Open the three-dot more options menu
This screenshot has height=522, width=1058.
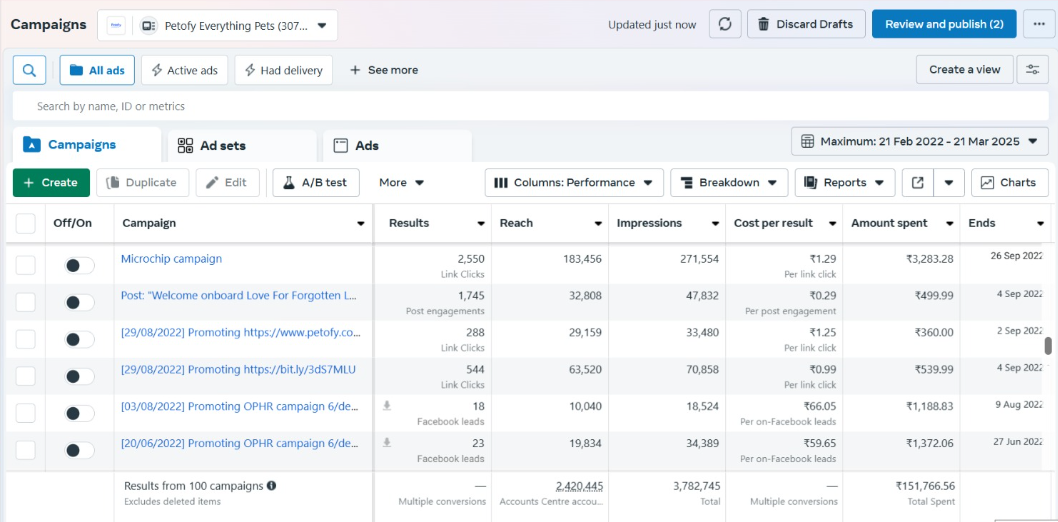[1039, 25]
